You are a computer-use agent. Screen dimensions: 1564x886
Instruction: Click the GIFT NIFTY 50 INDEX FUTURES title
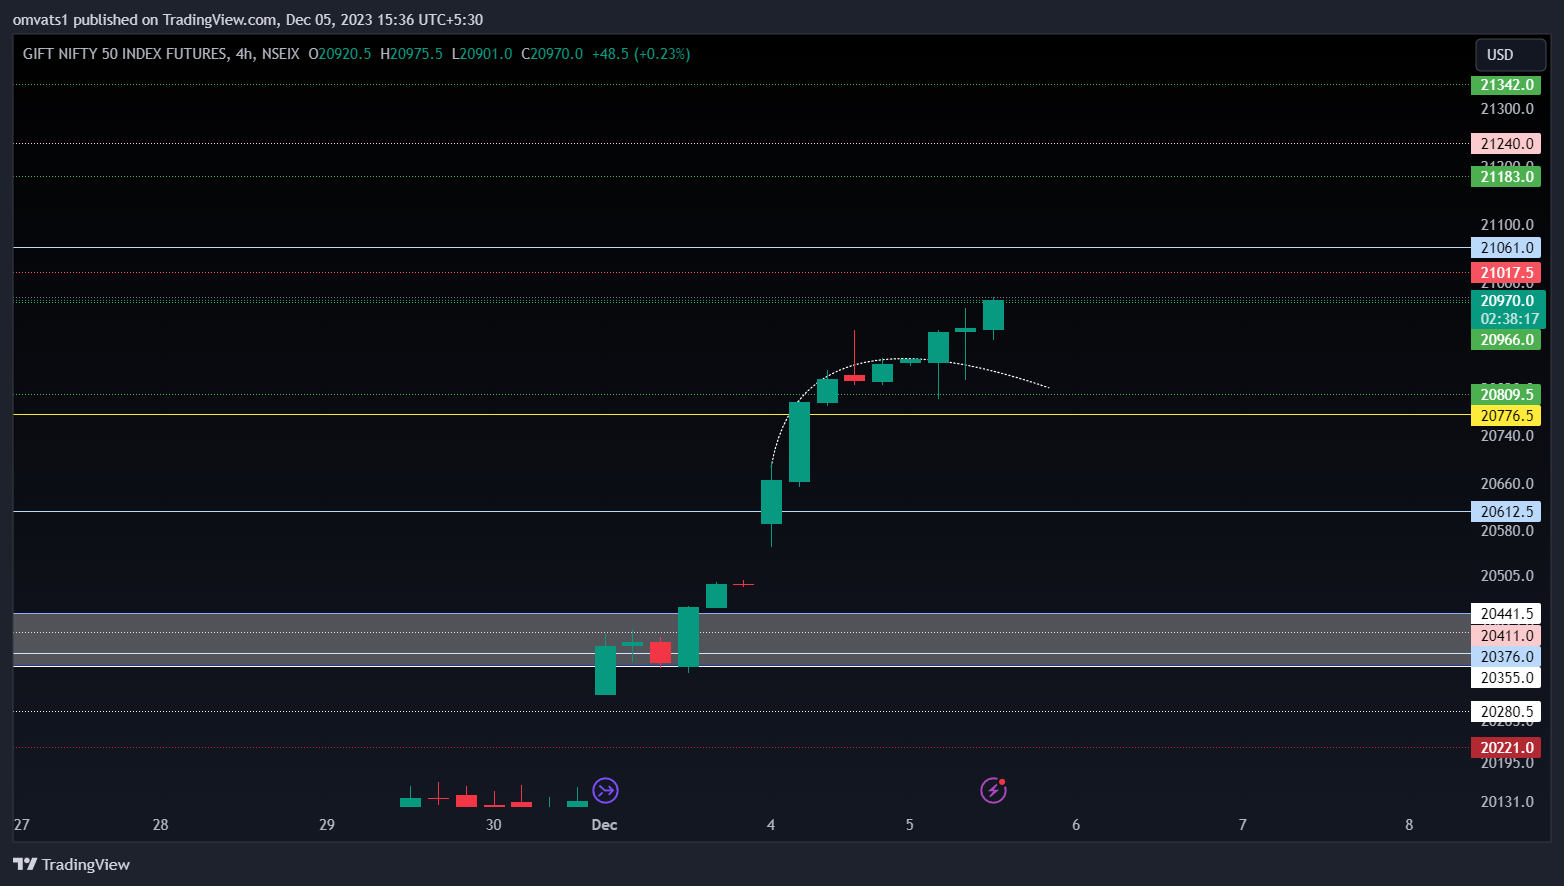125,54
